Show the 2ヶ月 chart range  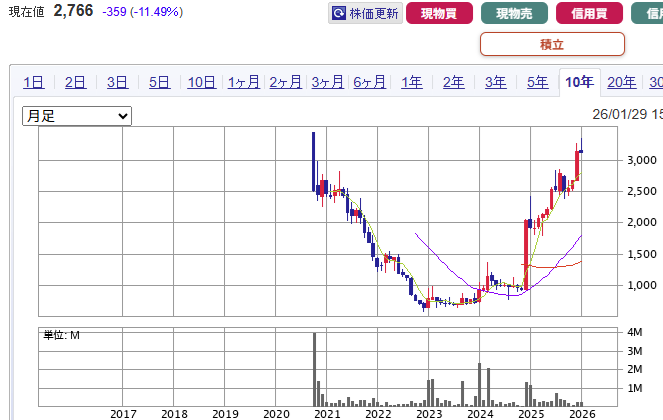pyautogui.click(x=286, y=83)
